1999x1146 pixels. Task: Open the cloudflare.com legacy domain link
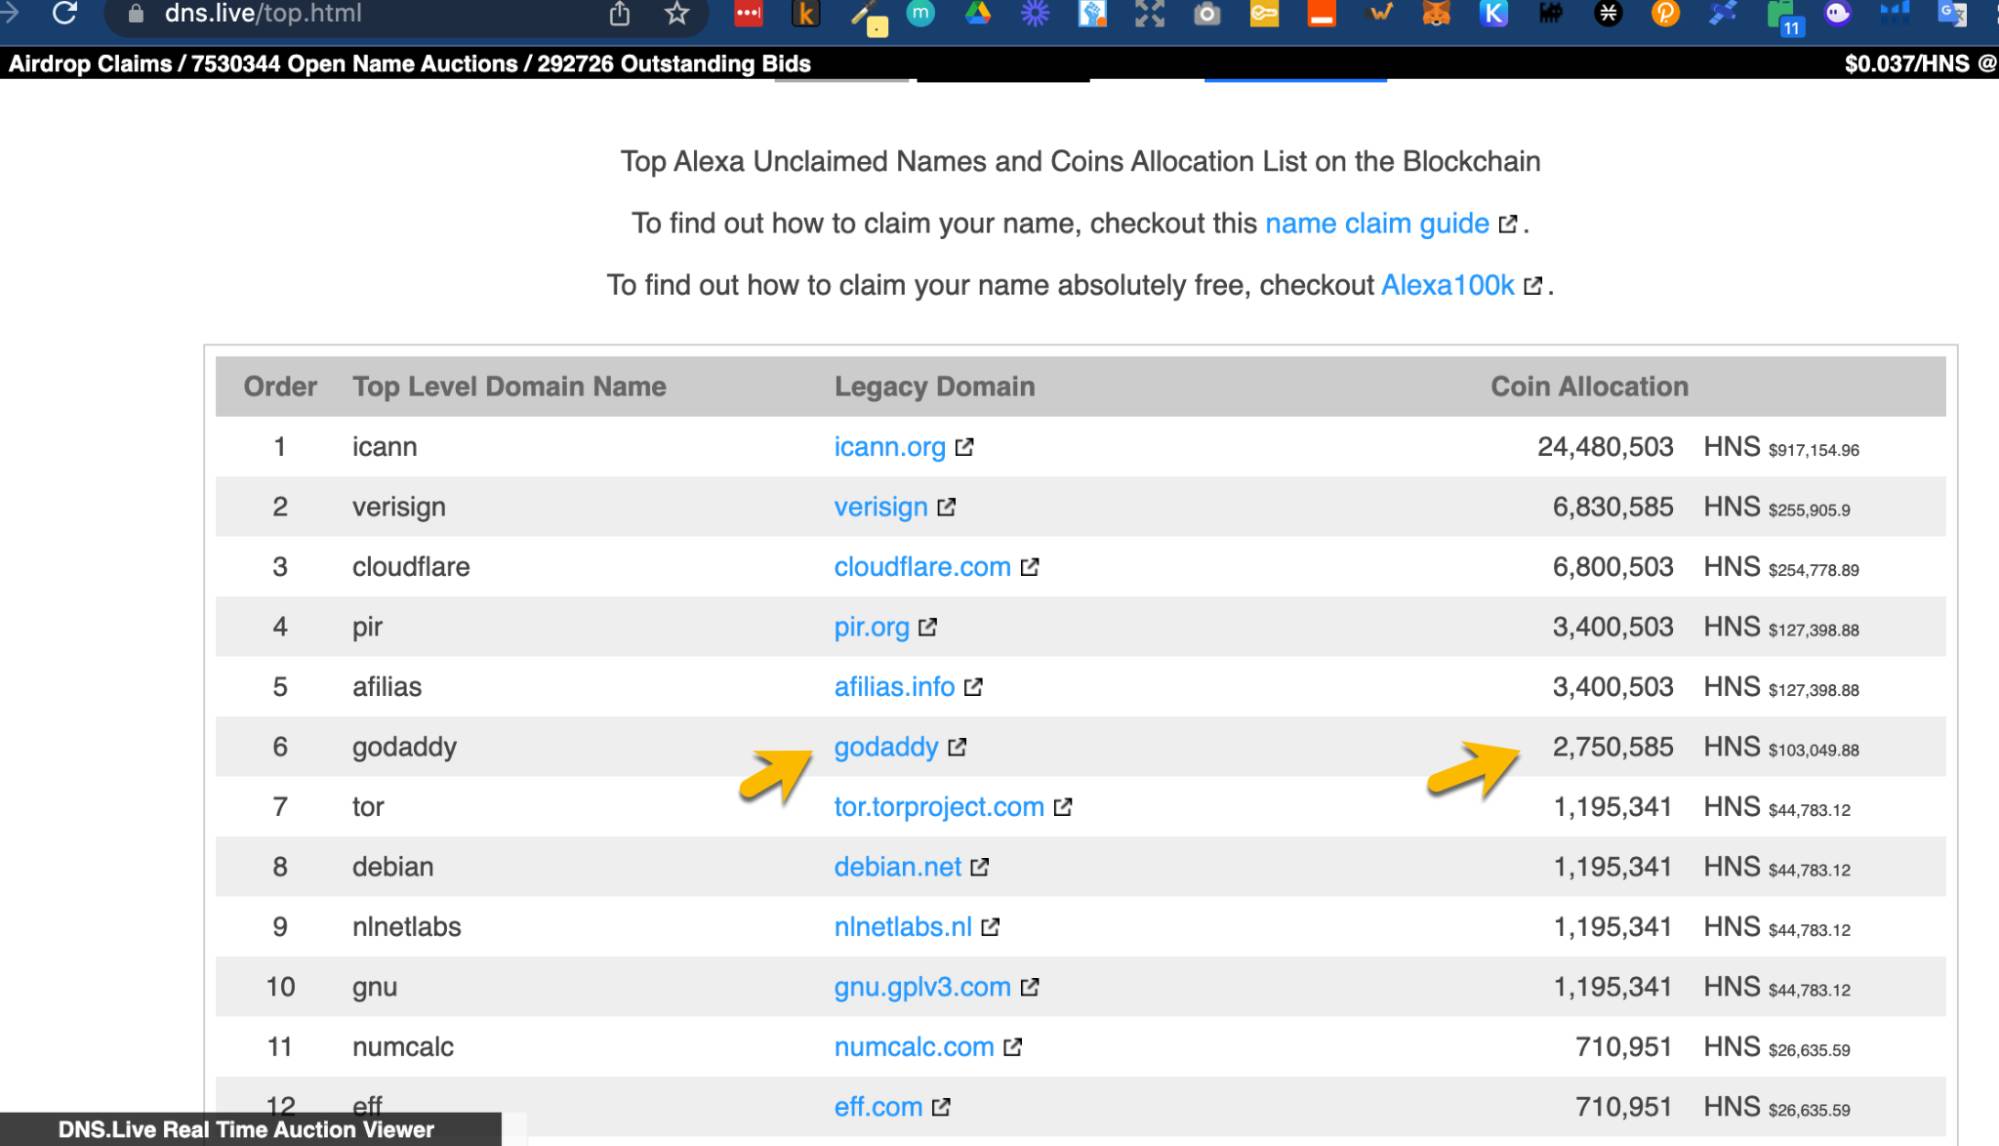point(922,567)
